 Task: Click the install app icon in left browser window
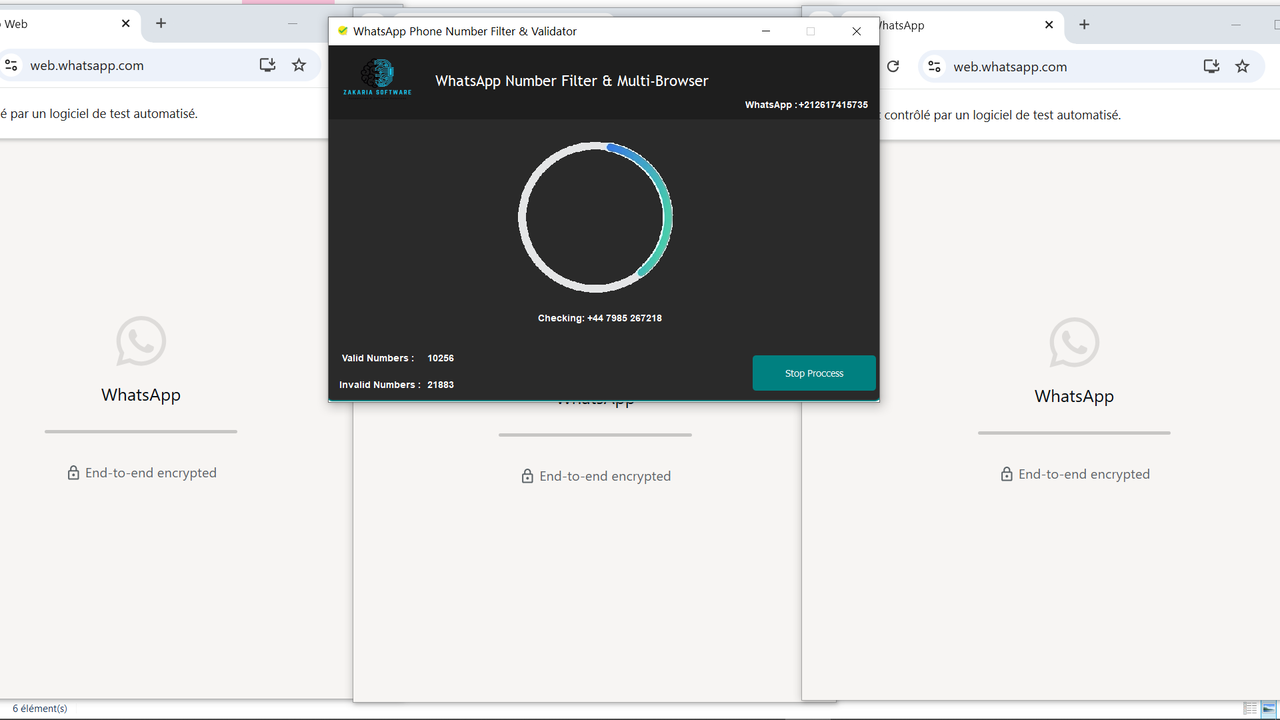pyautogui.click(x=267, y=66)
